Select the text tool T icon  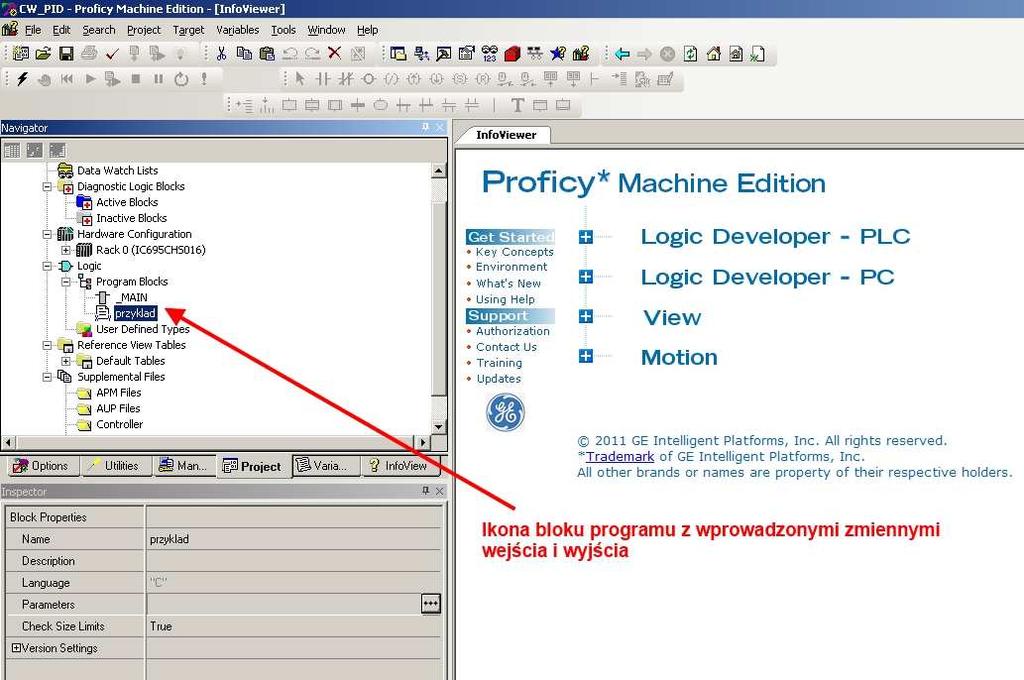click(517, 105)
